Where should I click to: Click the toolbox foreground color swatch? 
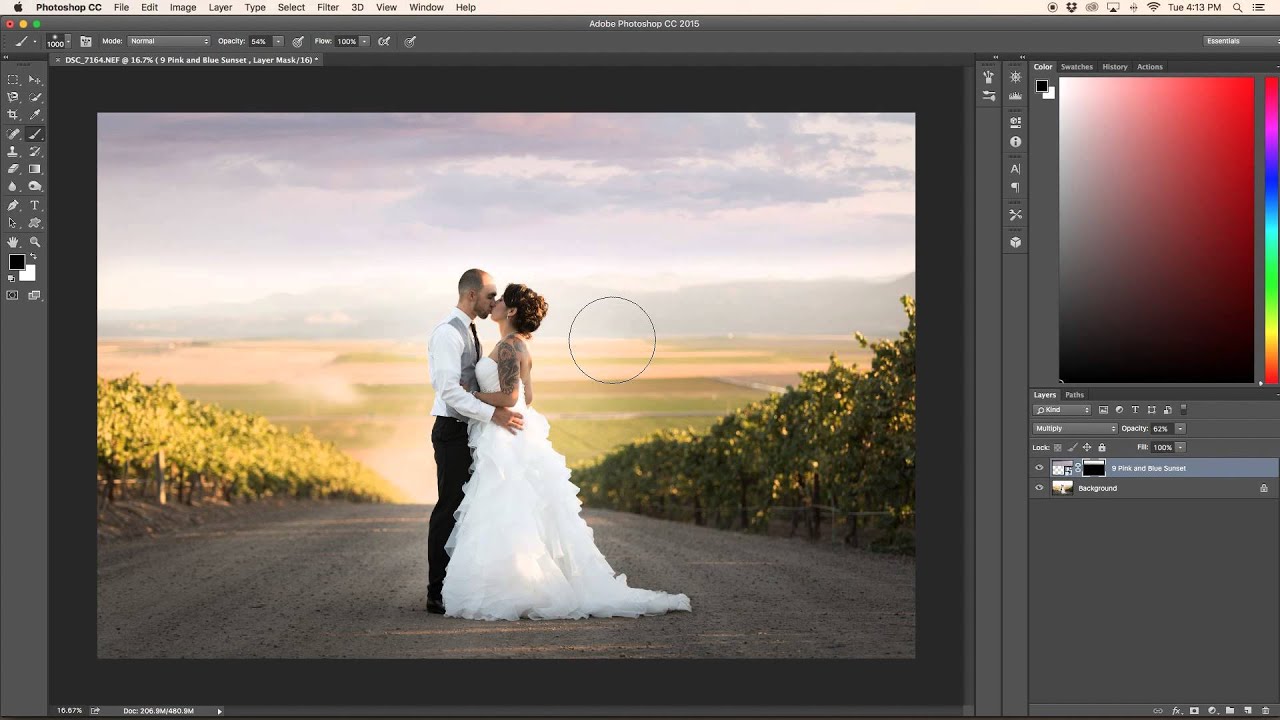[16, 262]
